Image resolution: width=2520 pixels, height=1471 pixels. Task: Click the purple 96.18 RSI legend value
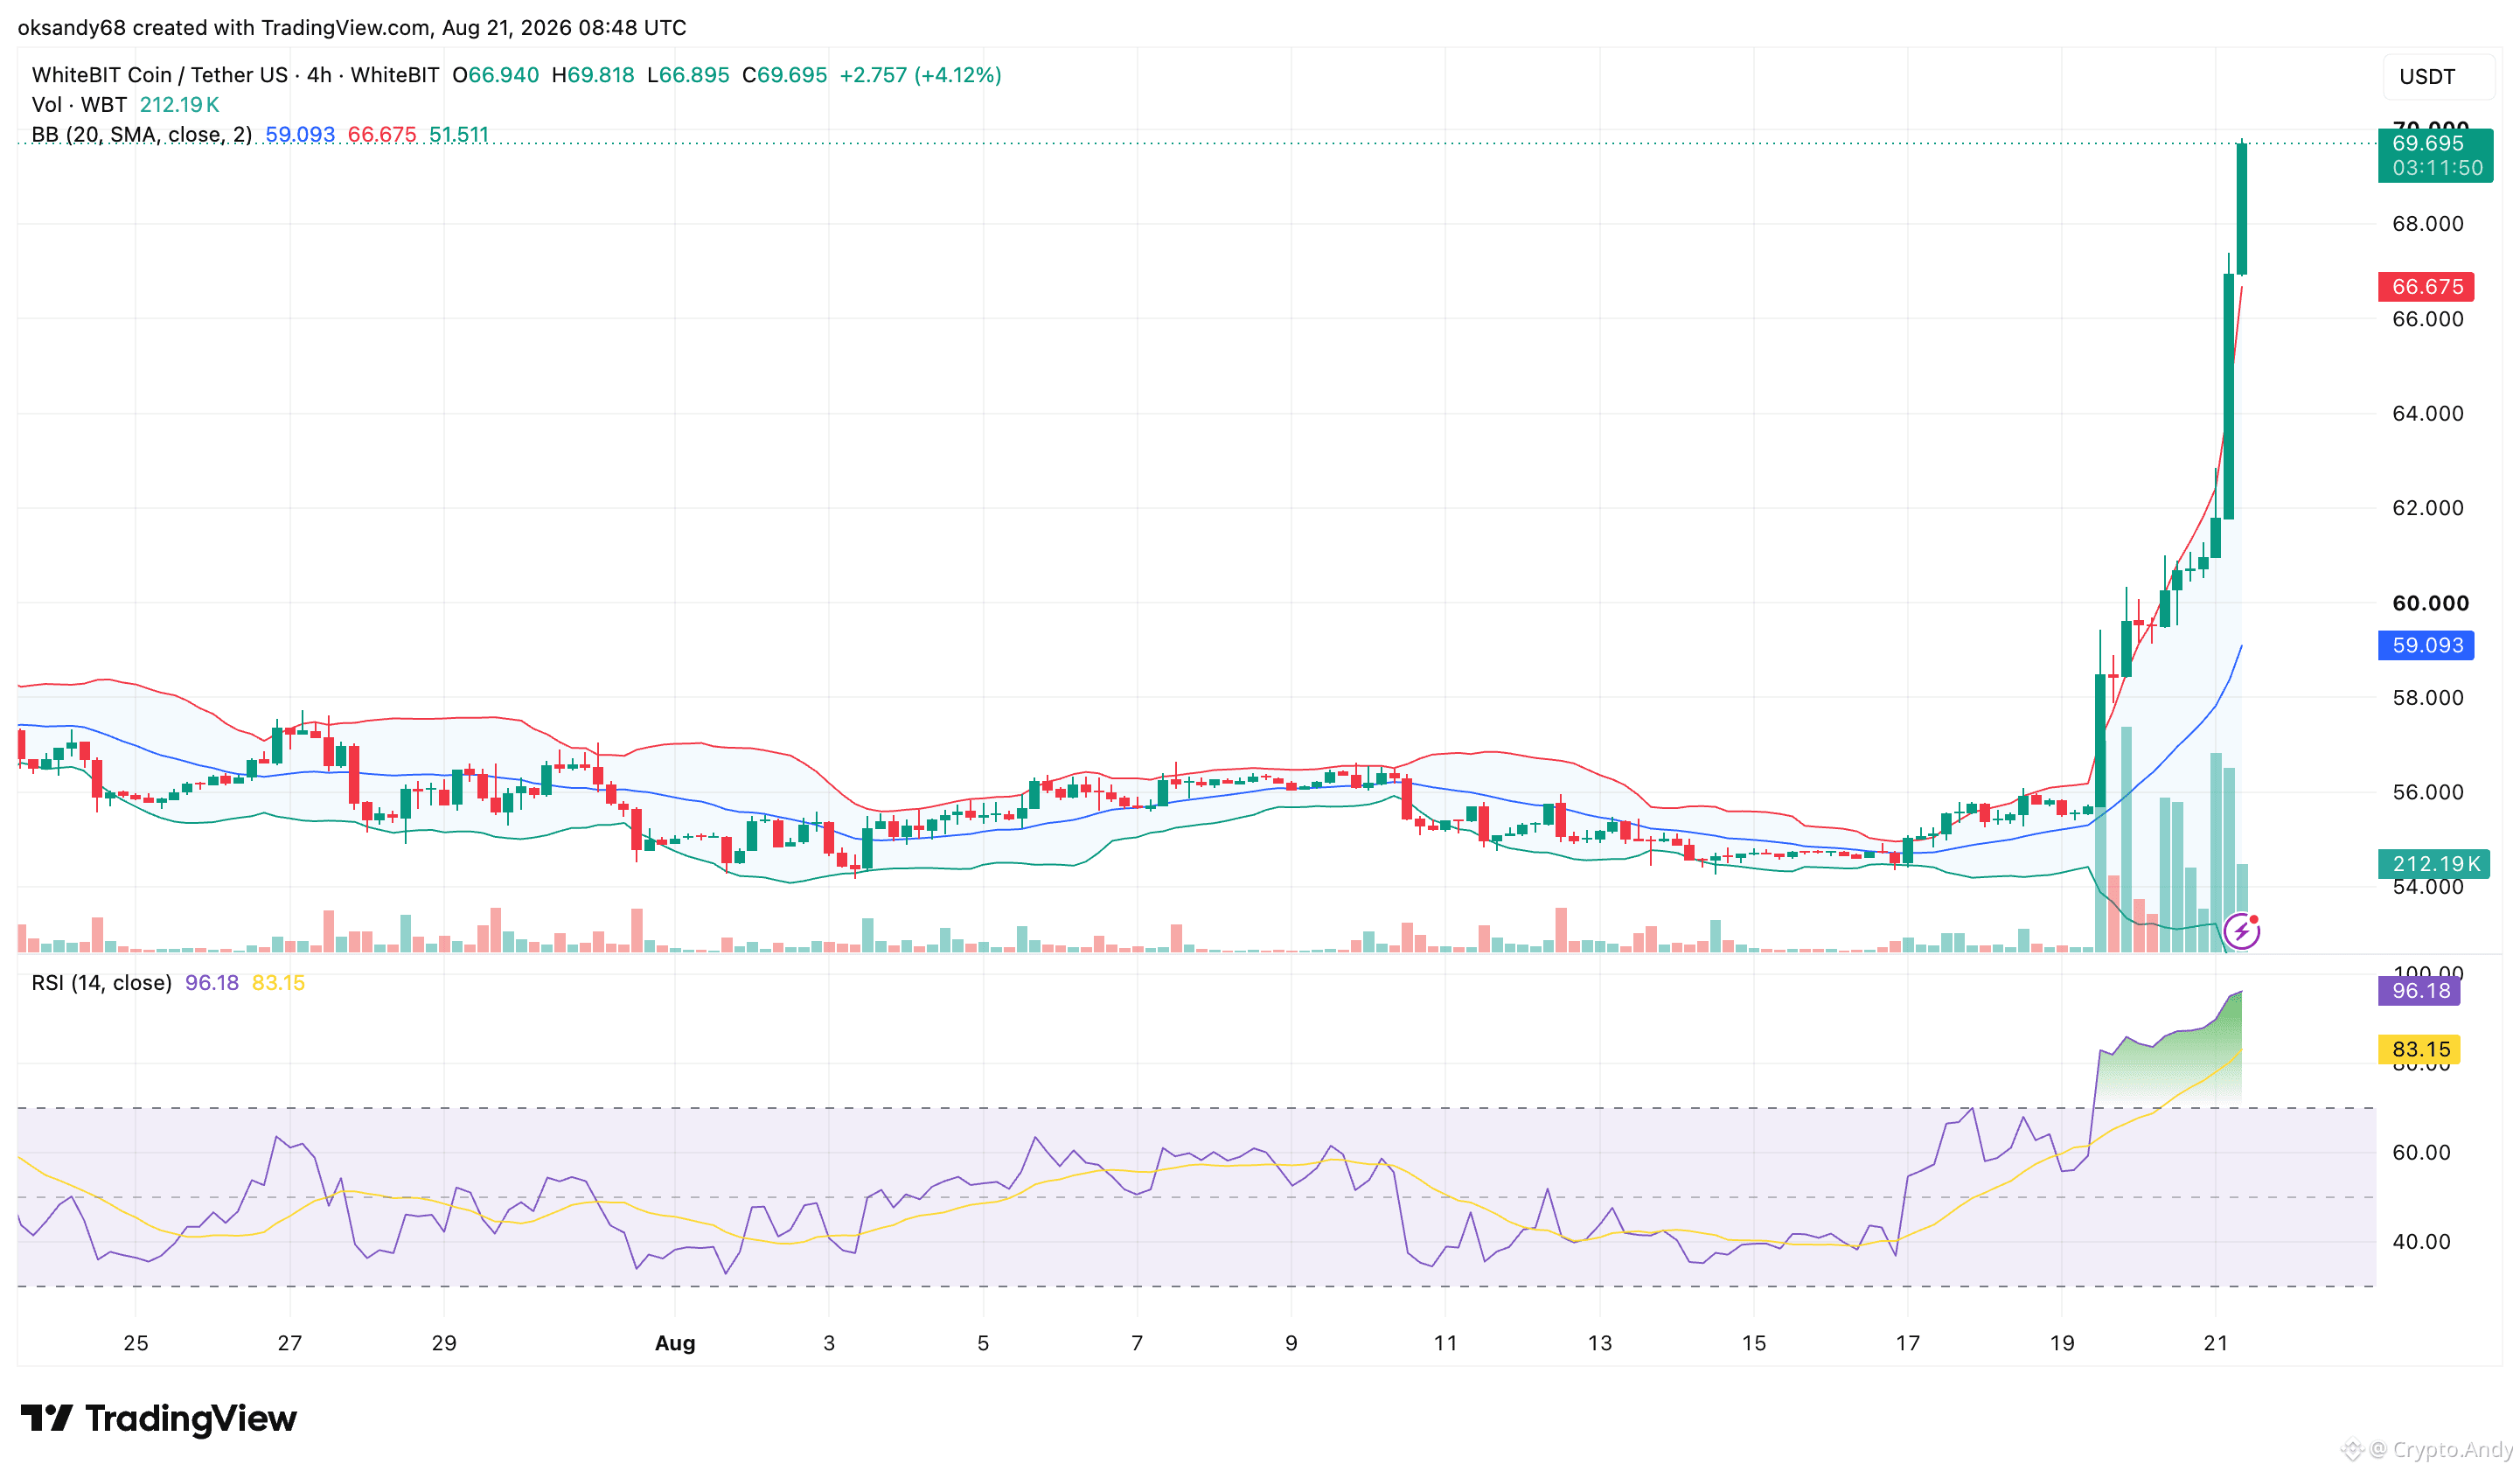(x=212, y=983)
